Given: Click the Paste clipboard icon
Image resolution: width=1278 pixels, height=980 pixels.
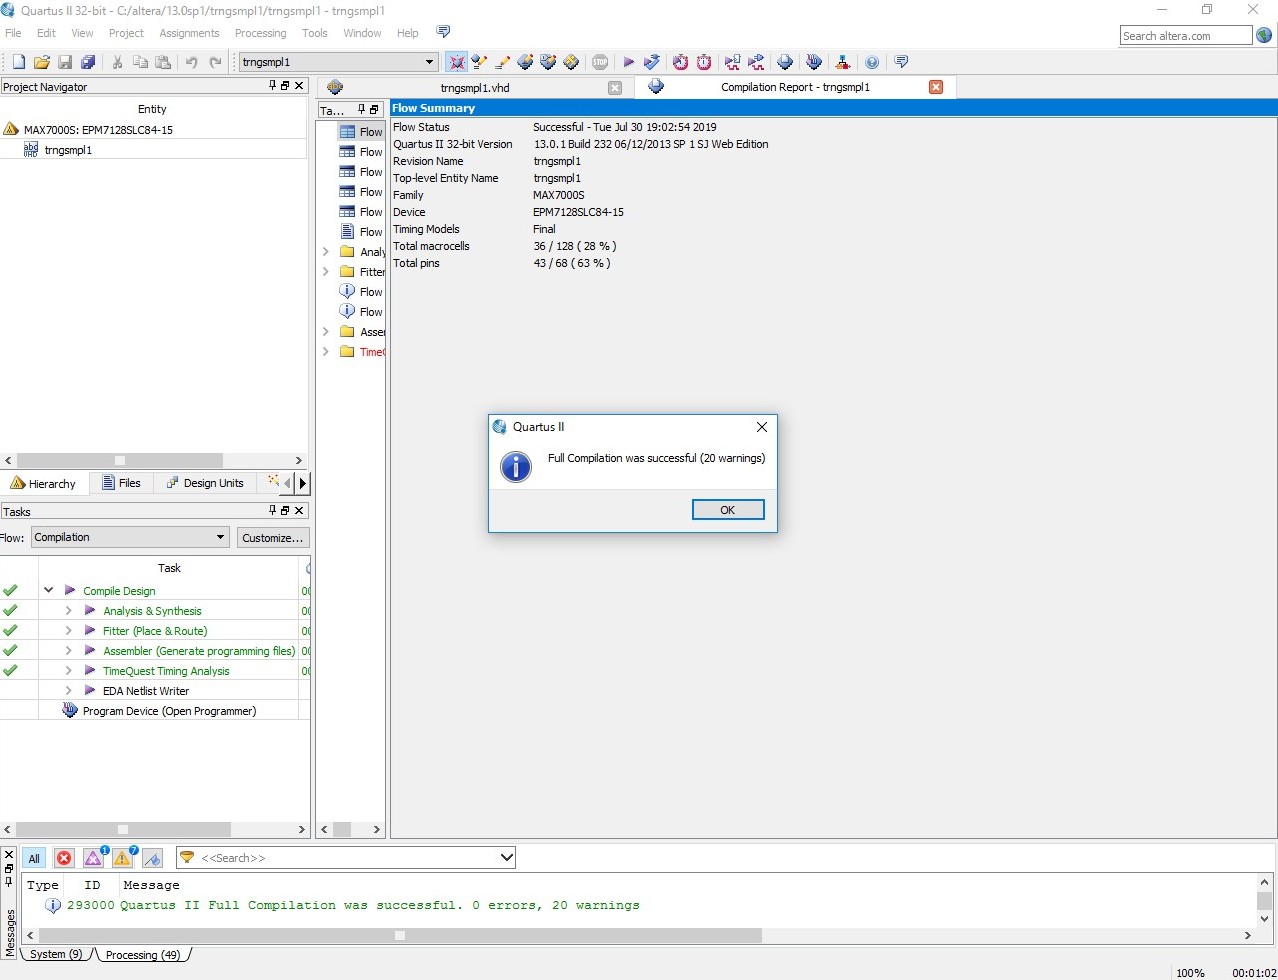Looking at the screenshot, I should (x=163, y=62).
